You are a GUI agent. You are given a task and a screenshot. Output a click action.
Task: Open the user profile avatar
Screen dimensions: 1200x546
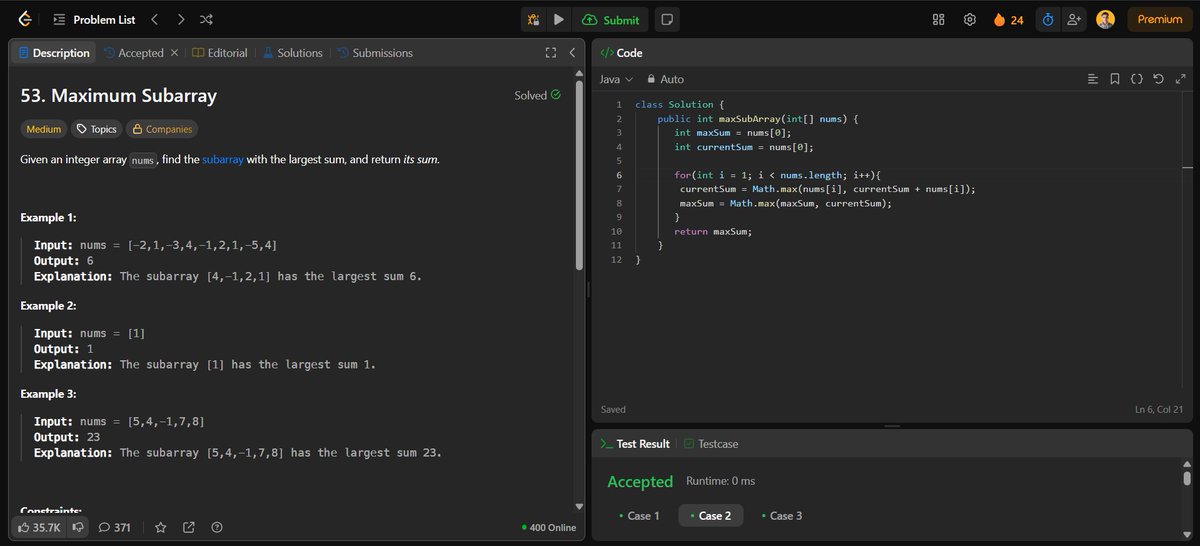tap(1105, 19)
